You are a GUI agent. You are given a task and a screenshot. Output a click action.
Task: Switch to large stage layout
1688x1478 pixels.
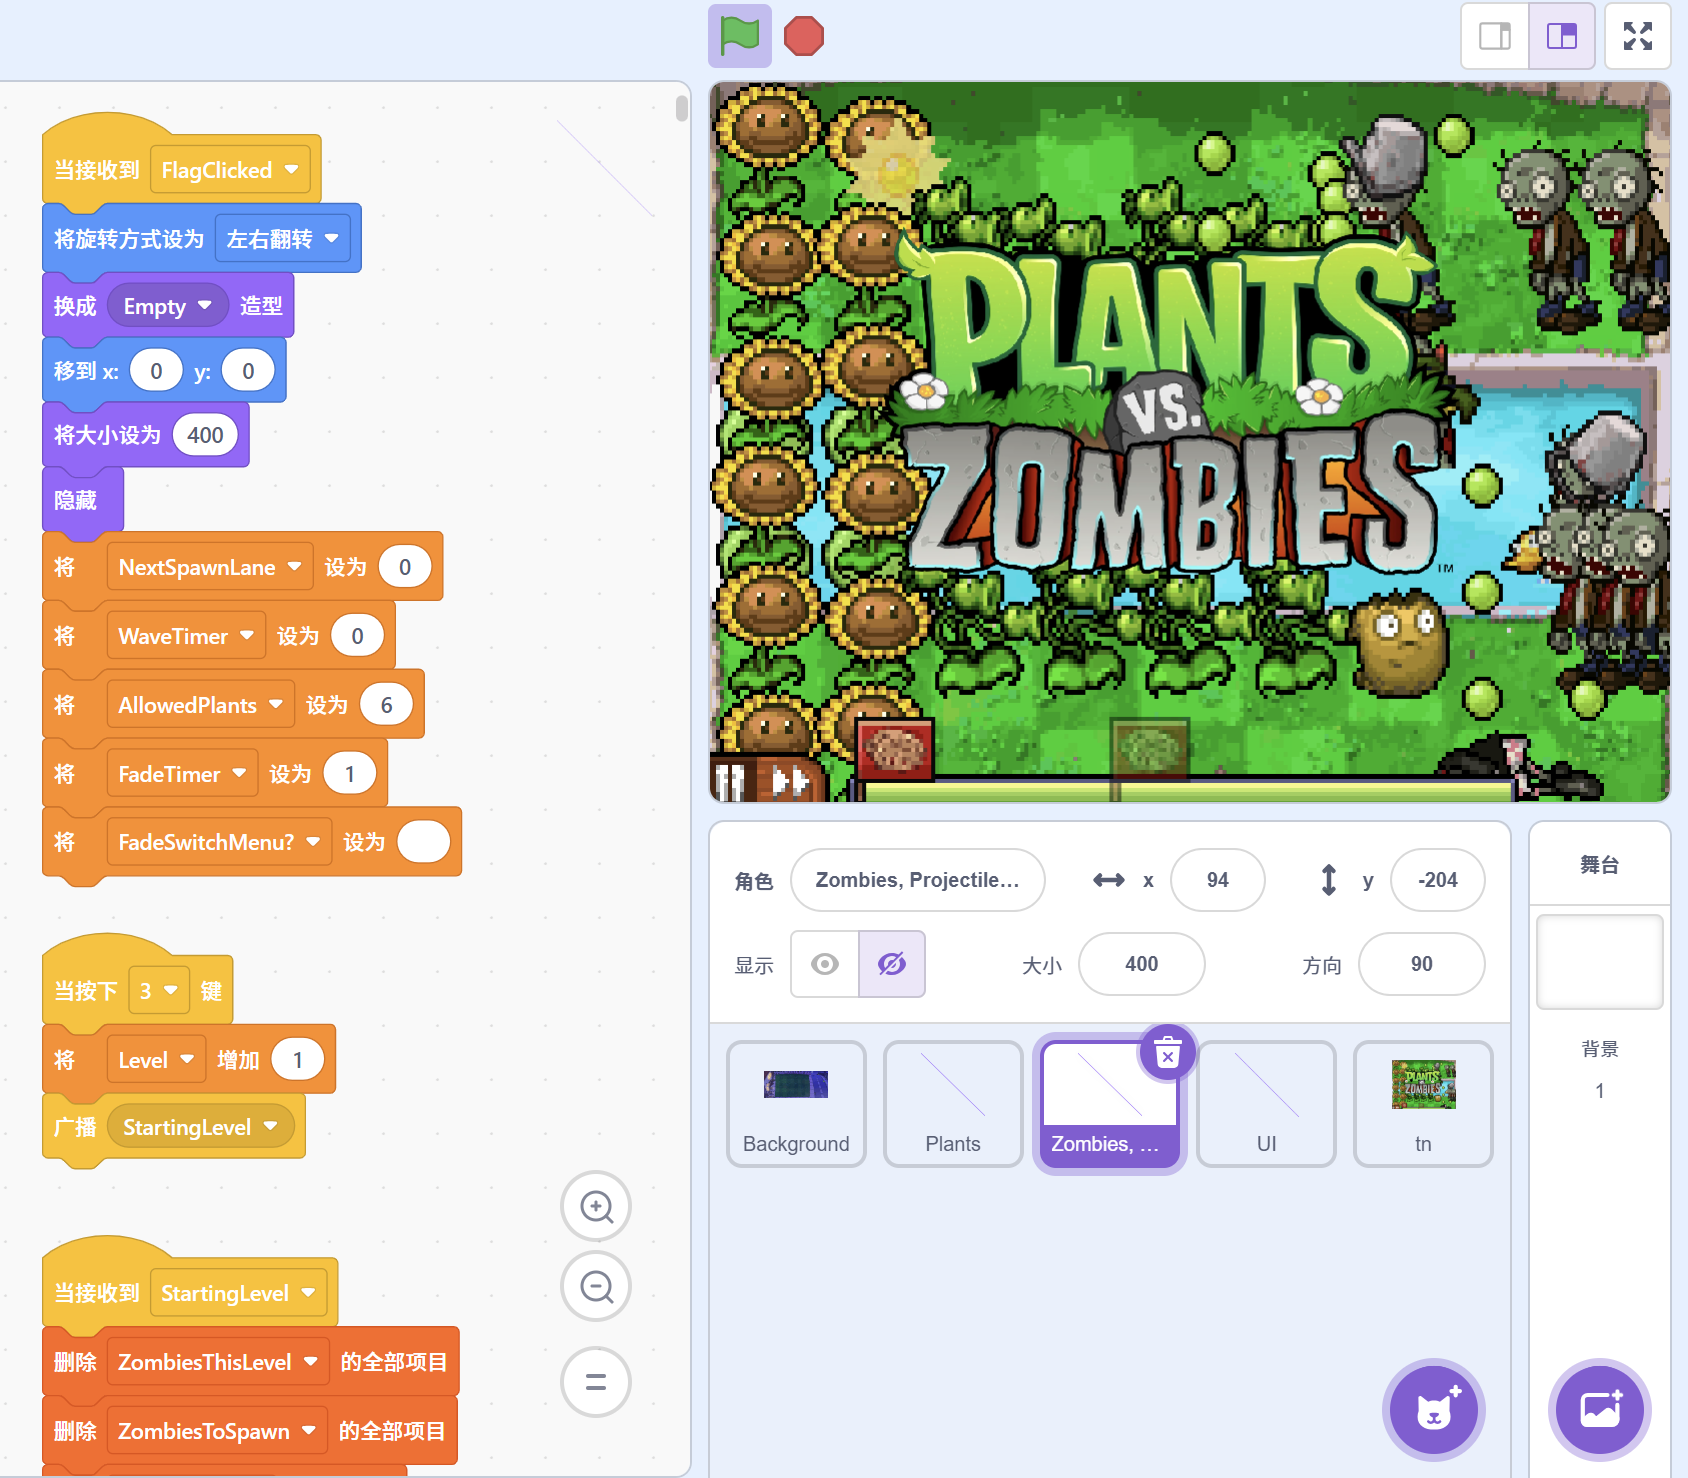(1562, 36)
